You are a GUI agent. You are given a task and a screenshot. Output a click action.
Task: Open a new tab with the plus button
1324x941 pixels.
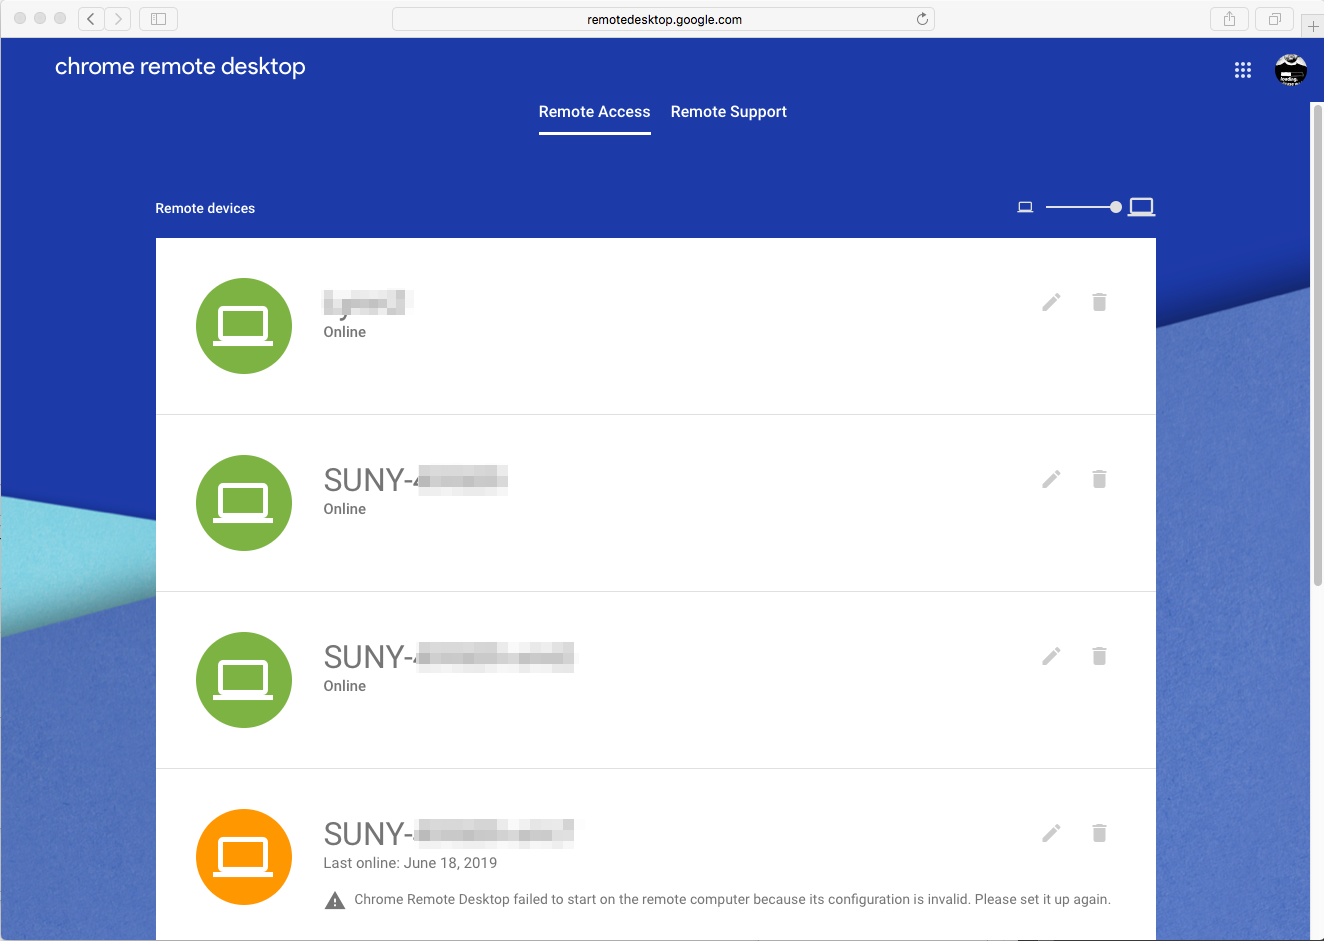point(1313,25)
